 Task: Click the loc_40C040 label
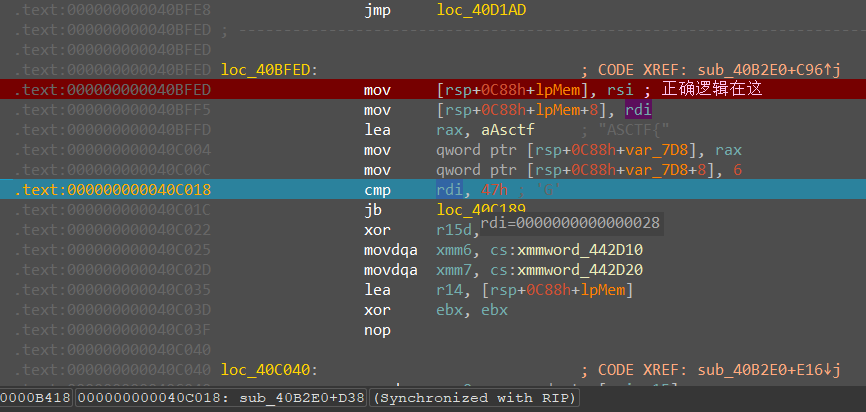(266, 370)
